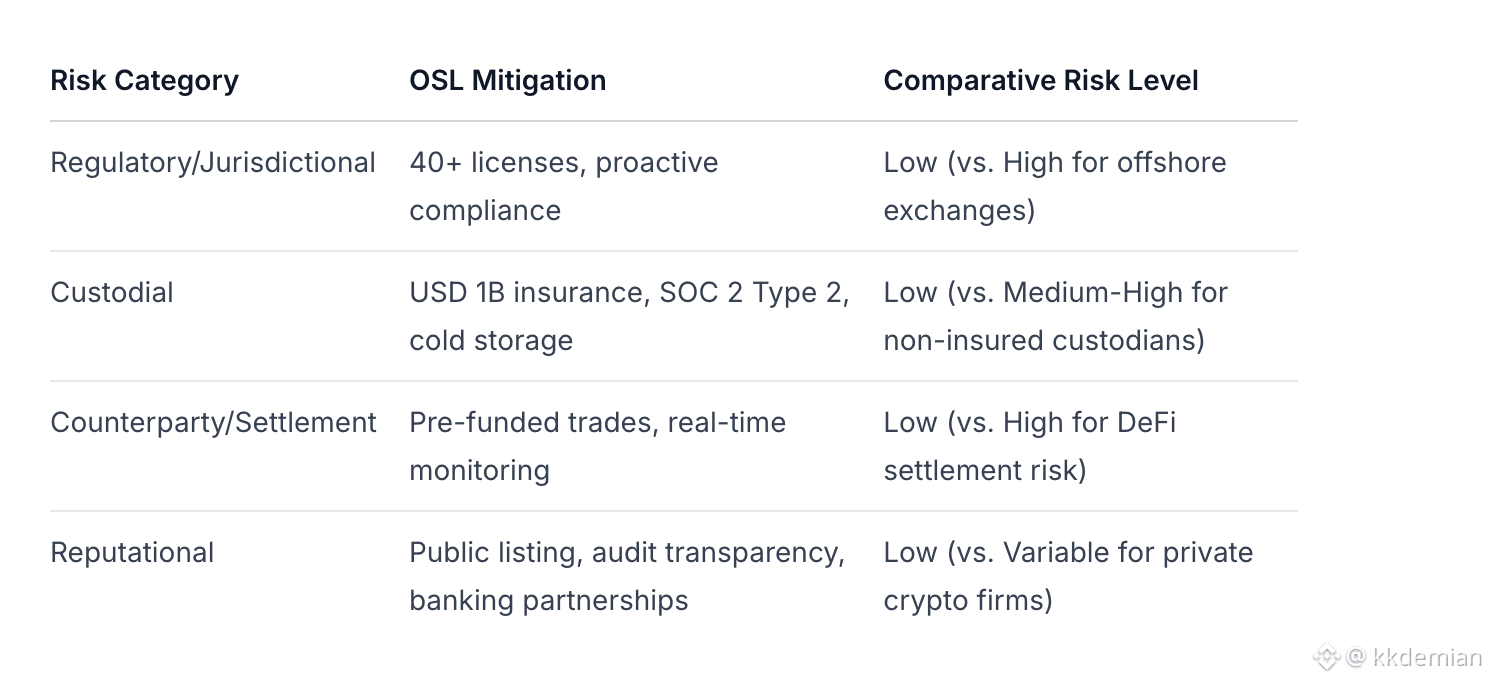
Task: Click the 'cold storage' text
Action: (x=491, y=340)
